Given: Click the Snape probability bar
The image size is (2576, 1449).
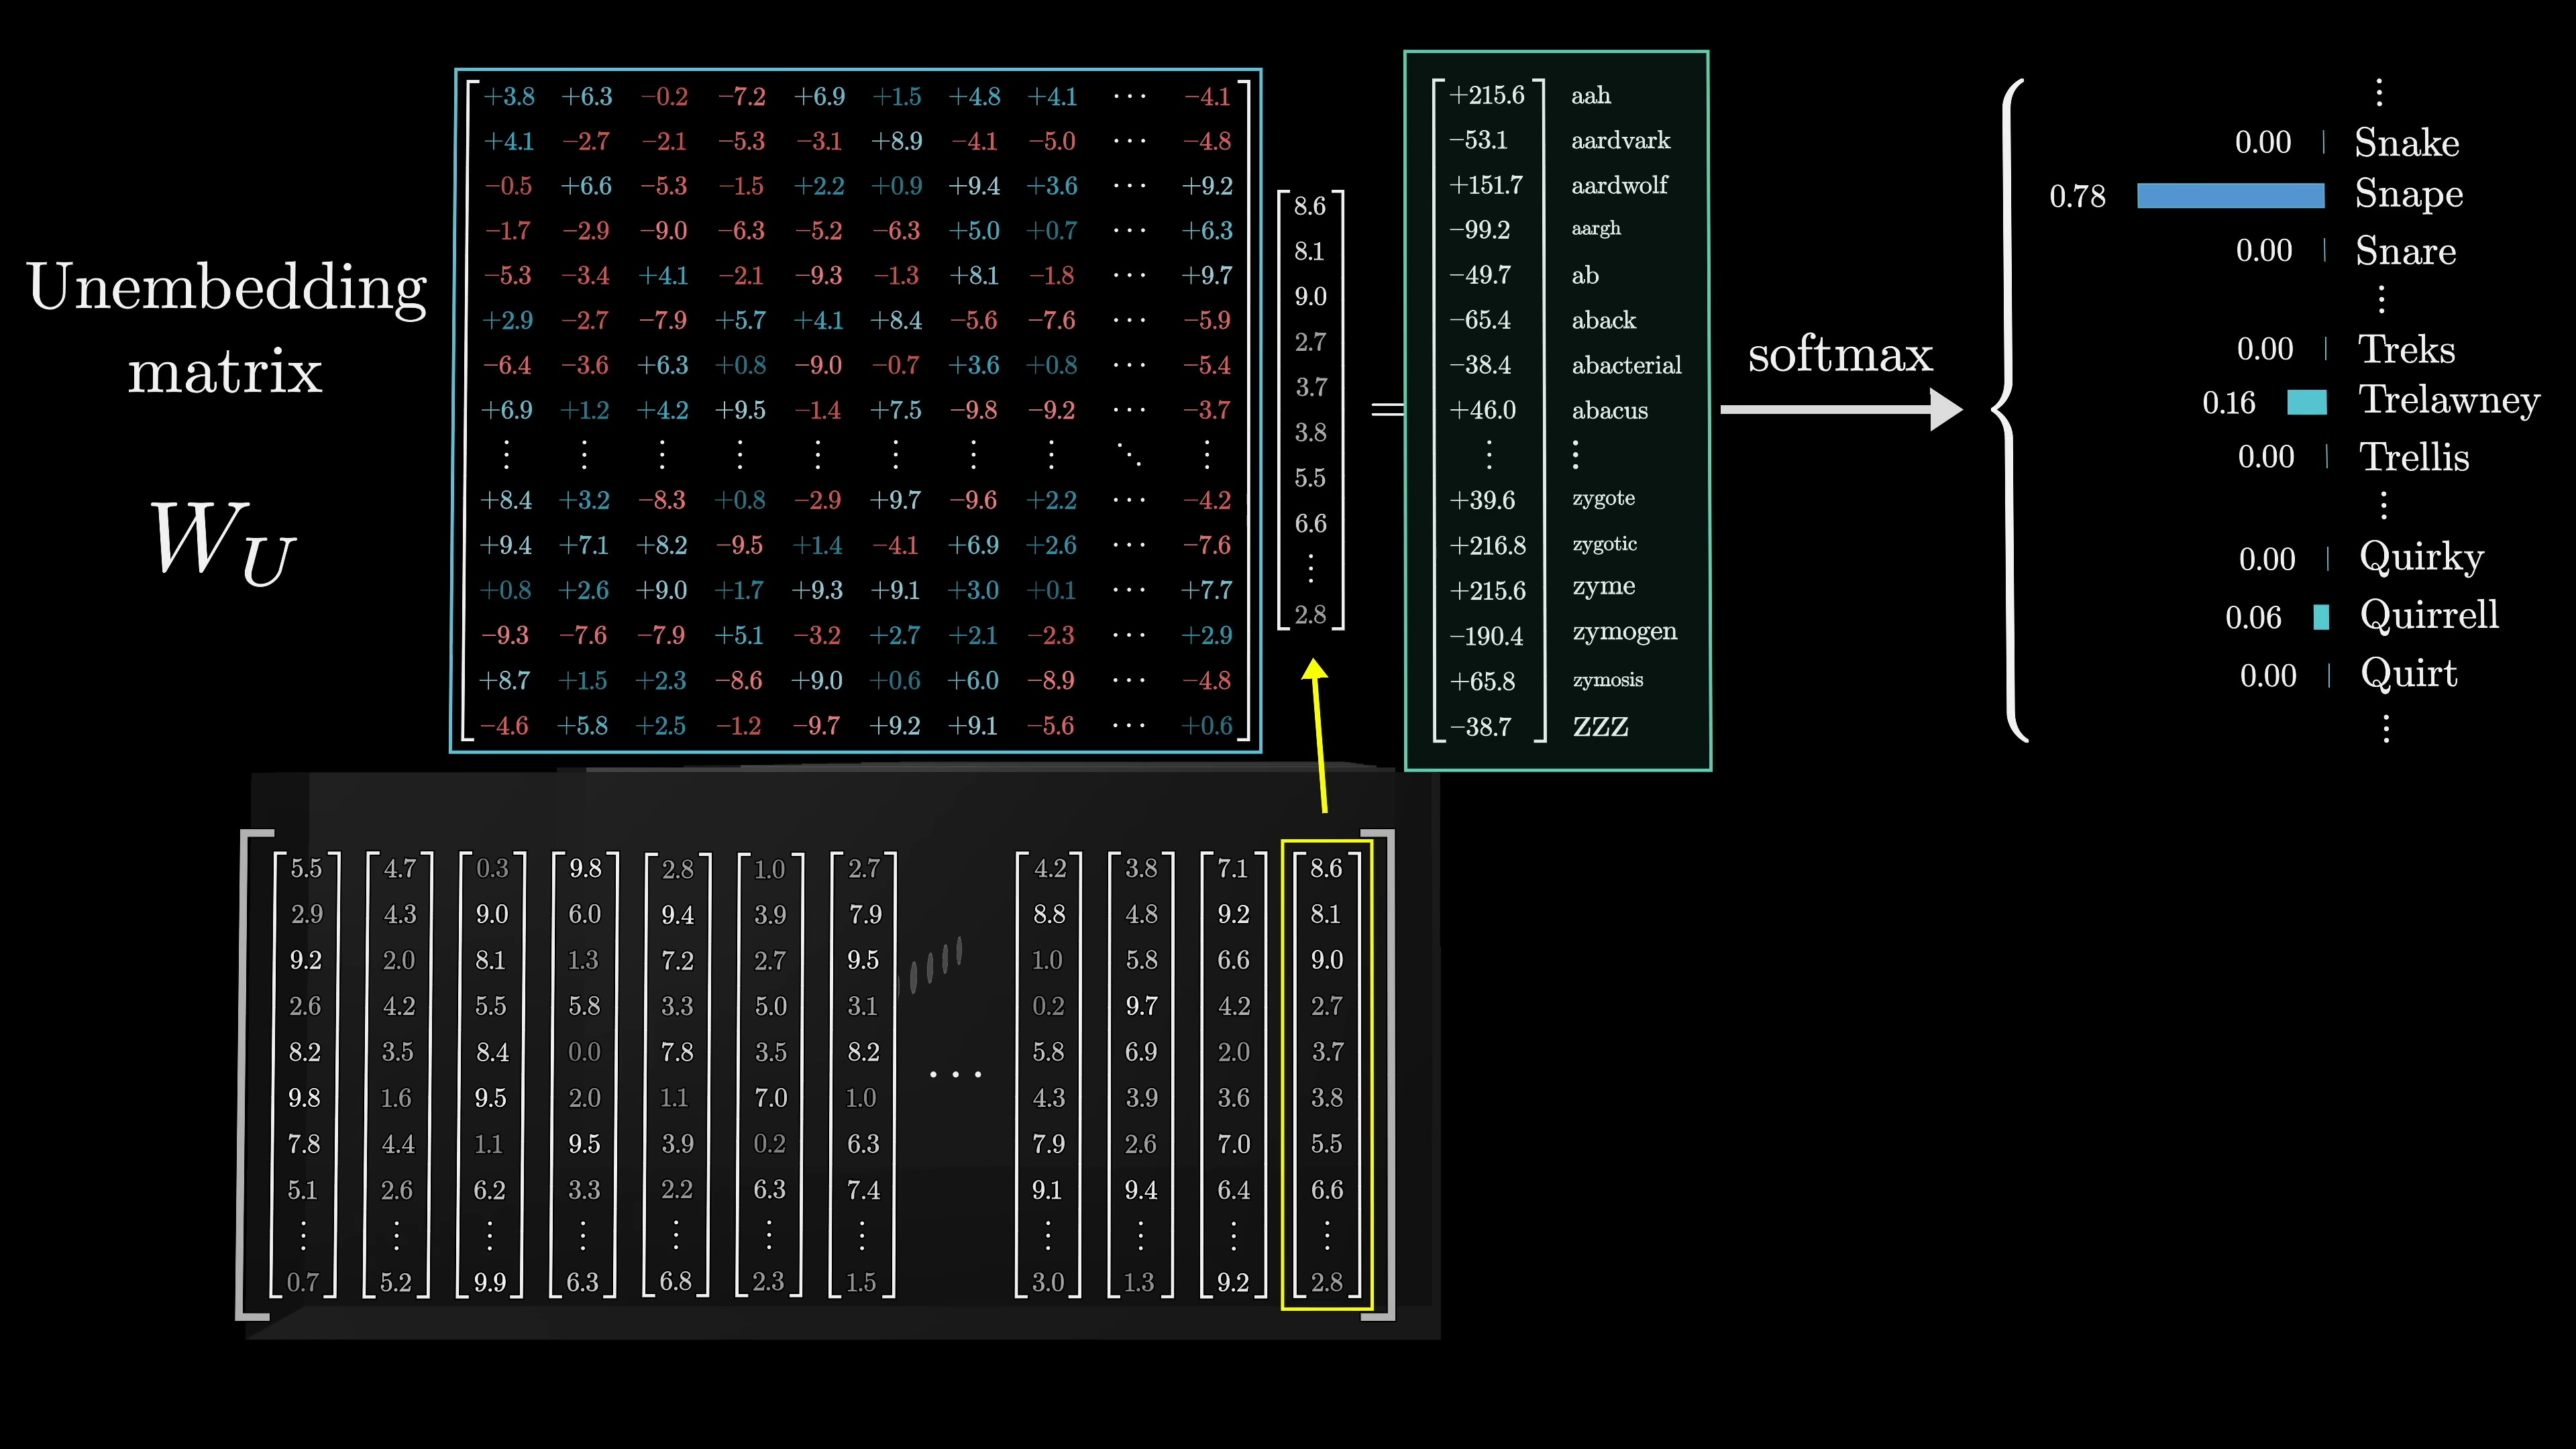Looking at the screenshot, I should coord(2230,195).
